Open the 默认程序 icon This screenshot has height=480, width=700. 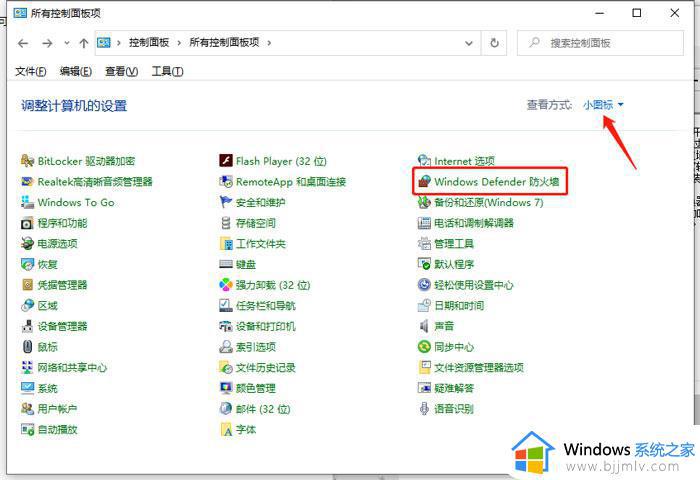pos(424,264)
